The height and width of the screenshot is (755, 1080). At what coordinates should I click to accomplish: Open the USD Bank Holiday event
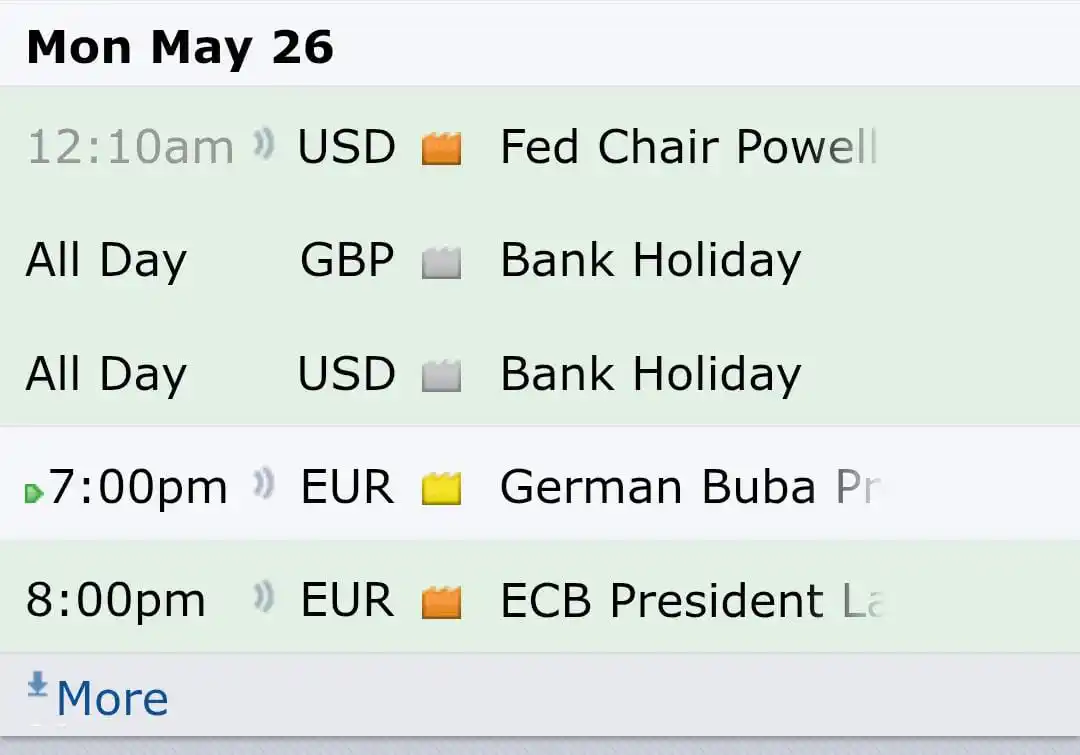tap(651, 374)
